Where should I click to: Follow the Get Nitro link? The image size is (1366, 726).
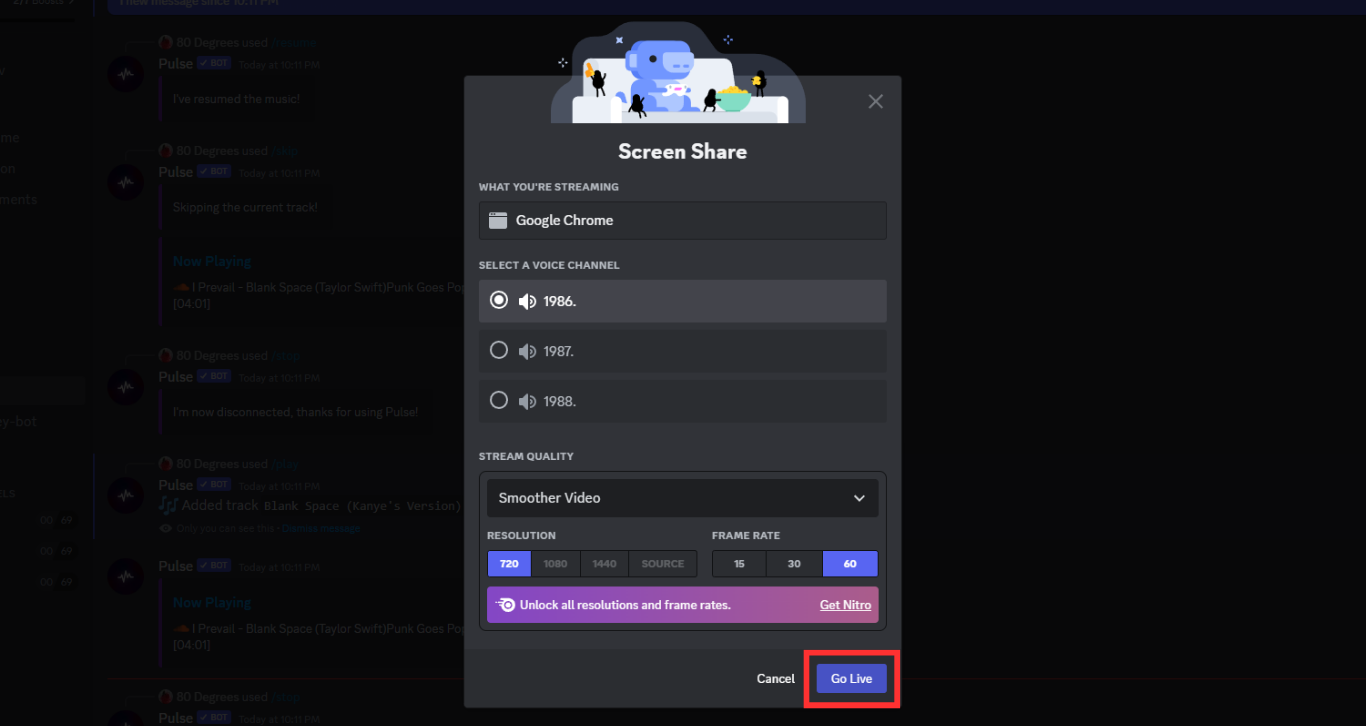pyautogui.click(x=845, y=605)
